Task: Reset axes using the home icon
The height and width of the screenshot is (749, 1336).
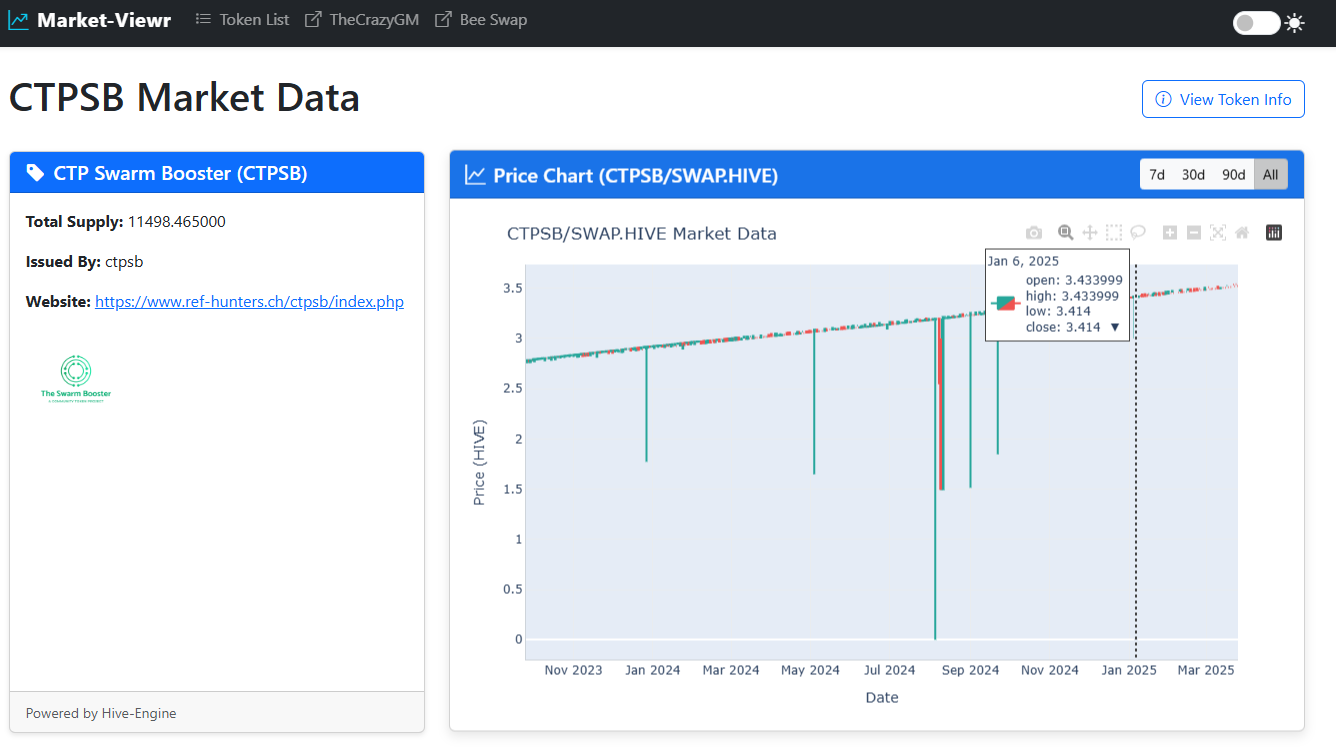Action: tap(1242, 233)
